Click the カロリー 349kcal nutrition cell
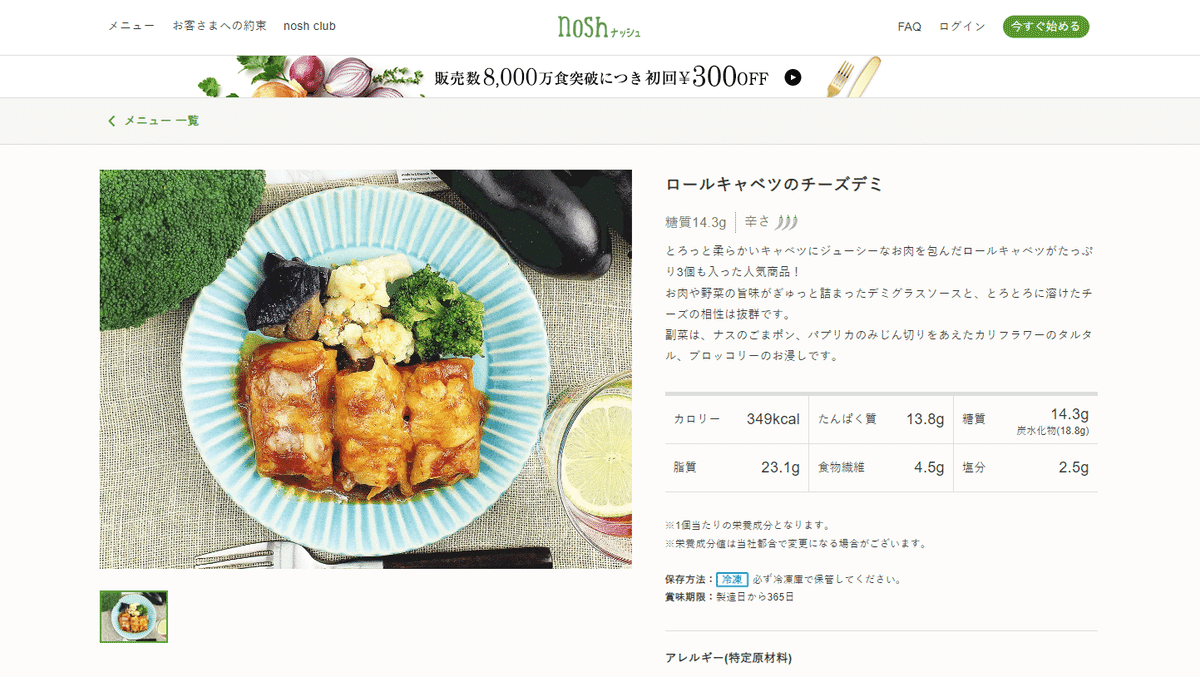The image size is (1200, 677). (737, 419)
